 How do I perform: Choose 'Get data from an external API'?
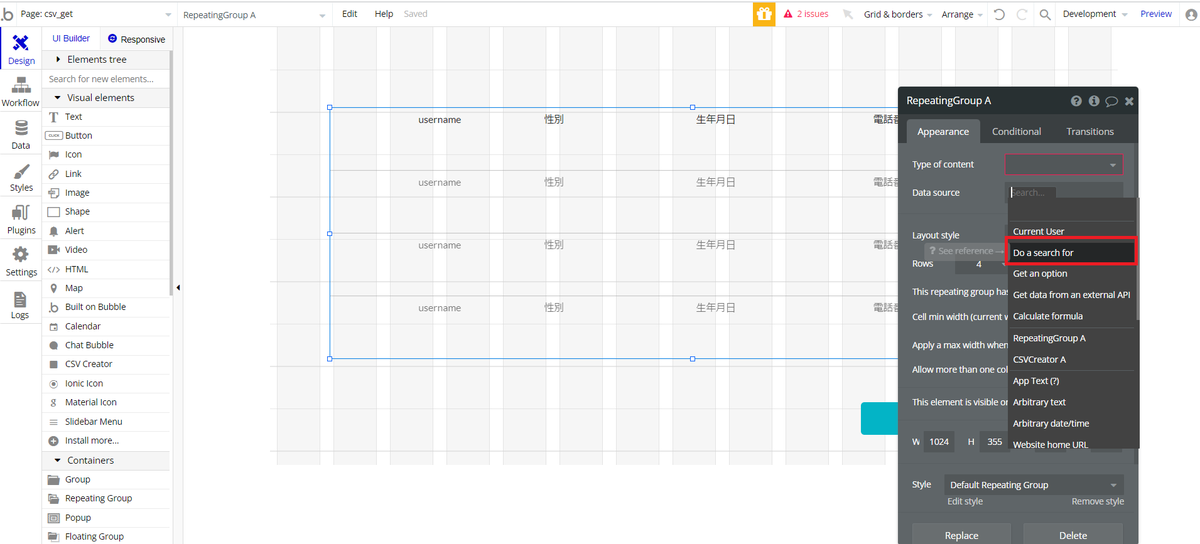pos(1072,295)
